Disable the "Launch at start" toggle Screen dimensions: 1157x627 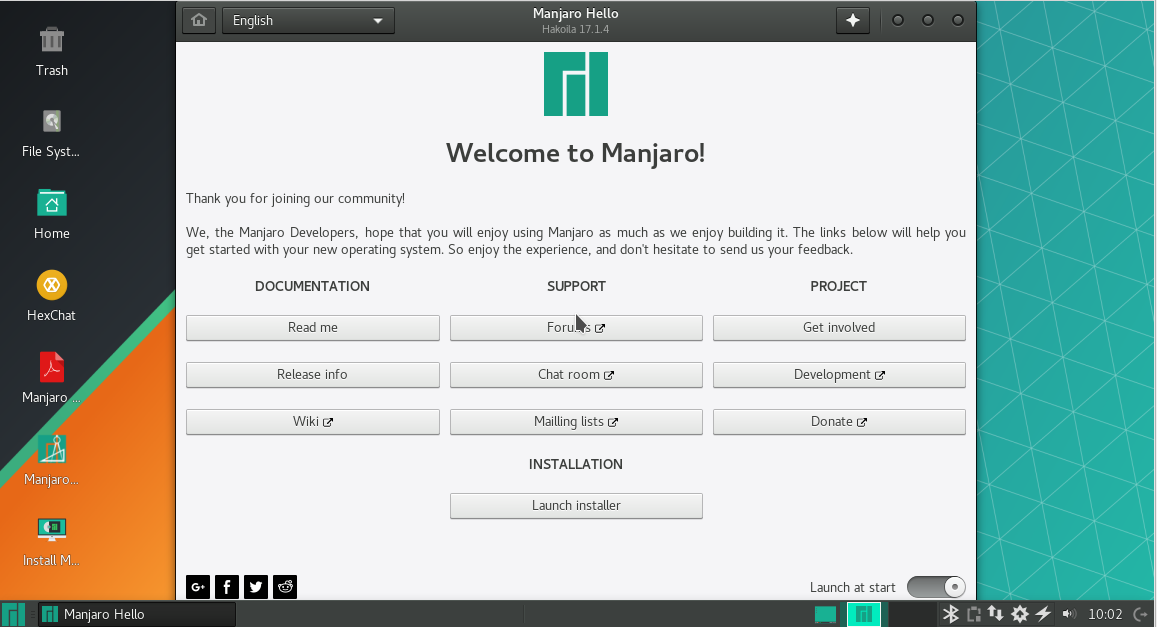tap(936, 587)
